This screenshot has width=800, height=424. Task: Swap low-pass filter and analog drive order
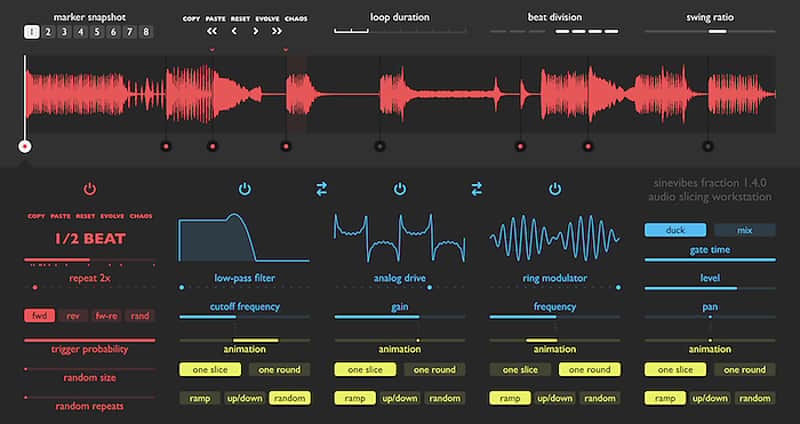(x=321, y=189)
